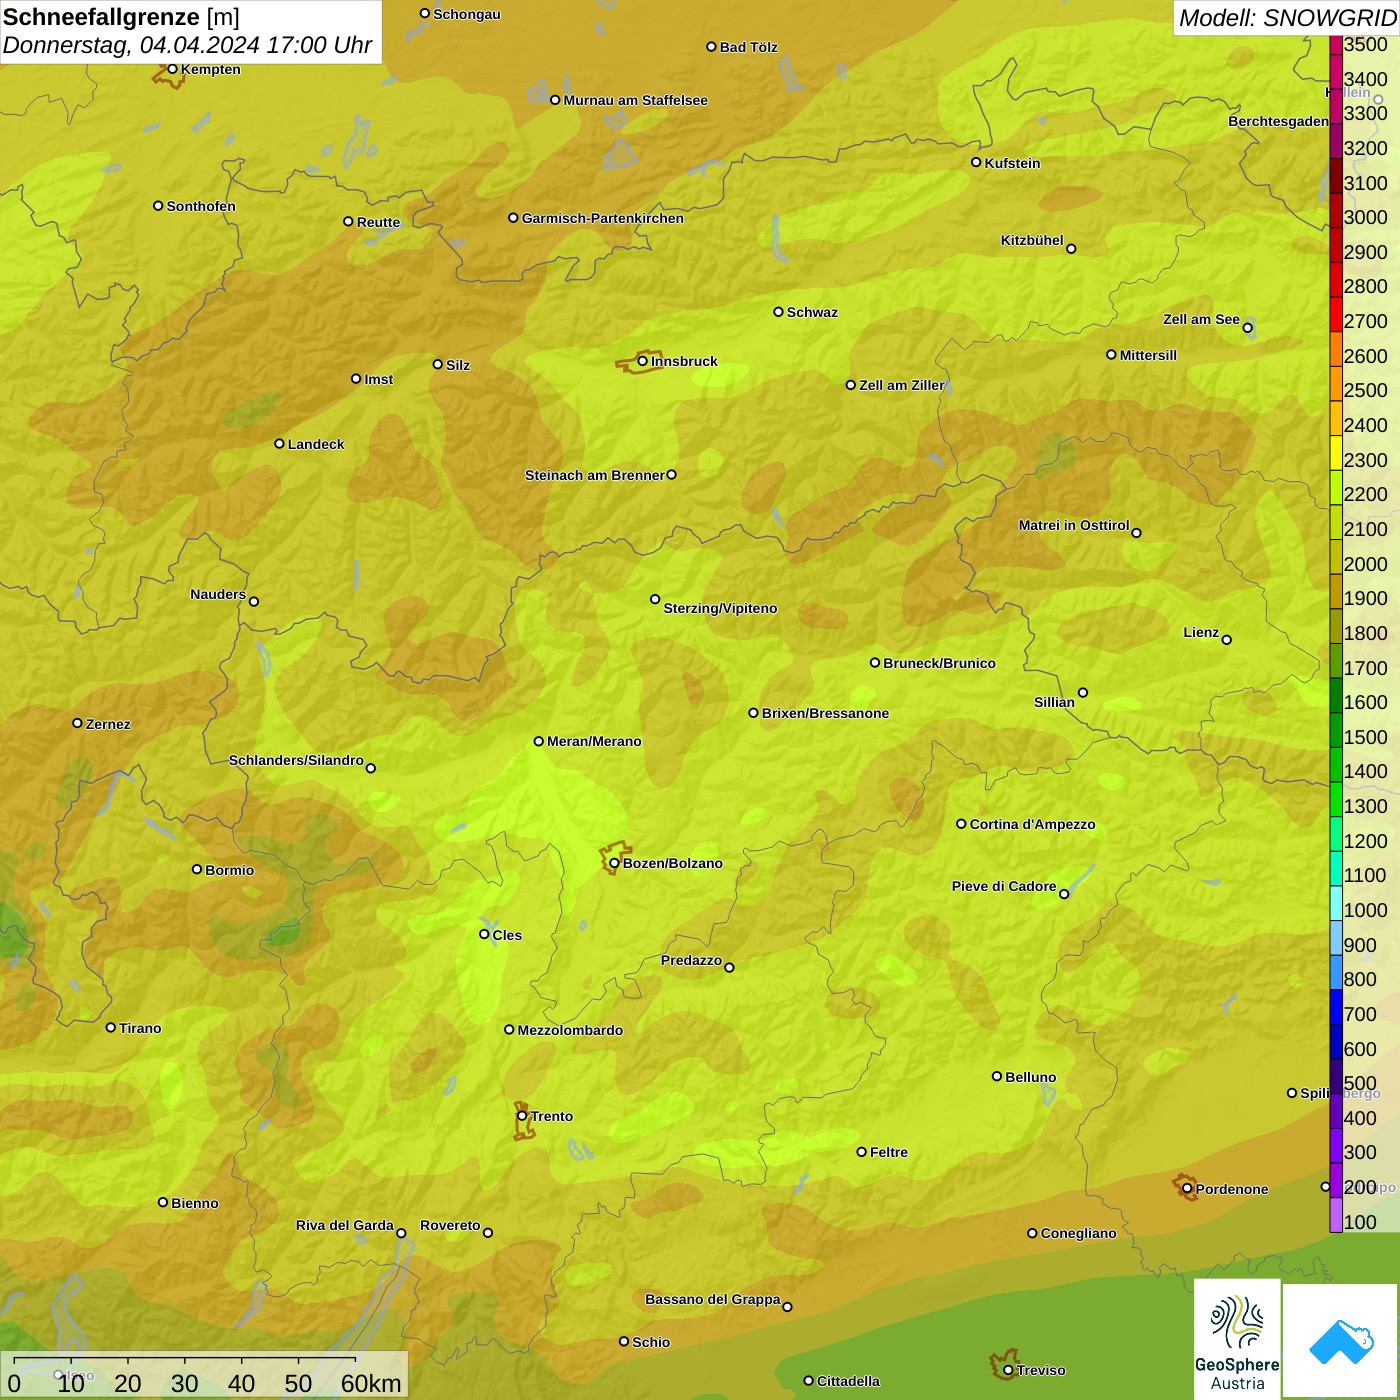Click the Sterzing/Vipiteno label
This screenshot has width=1400, height=1400.
pos(720,608)
